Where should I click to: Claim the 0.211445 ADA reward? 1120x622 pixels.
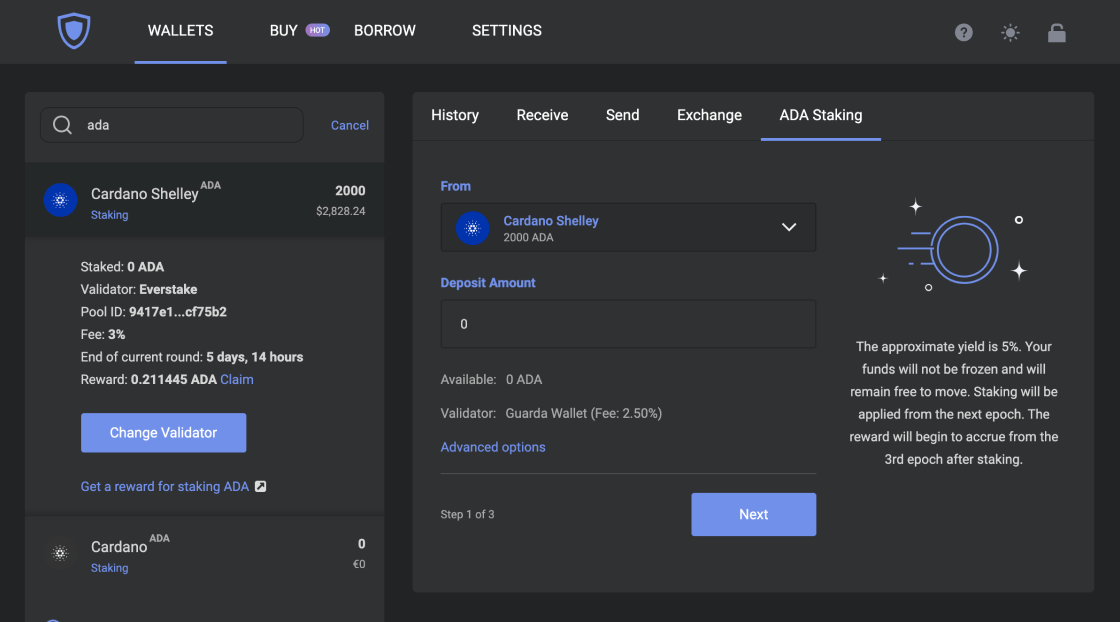click(236, 379)
